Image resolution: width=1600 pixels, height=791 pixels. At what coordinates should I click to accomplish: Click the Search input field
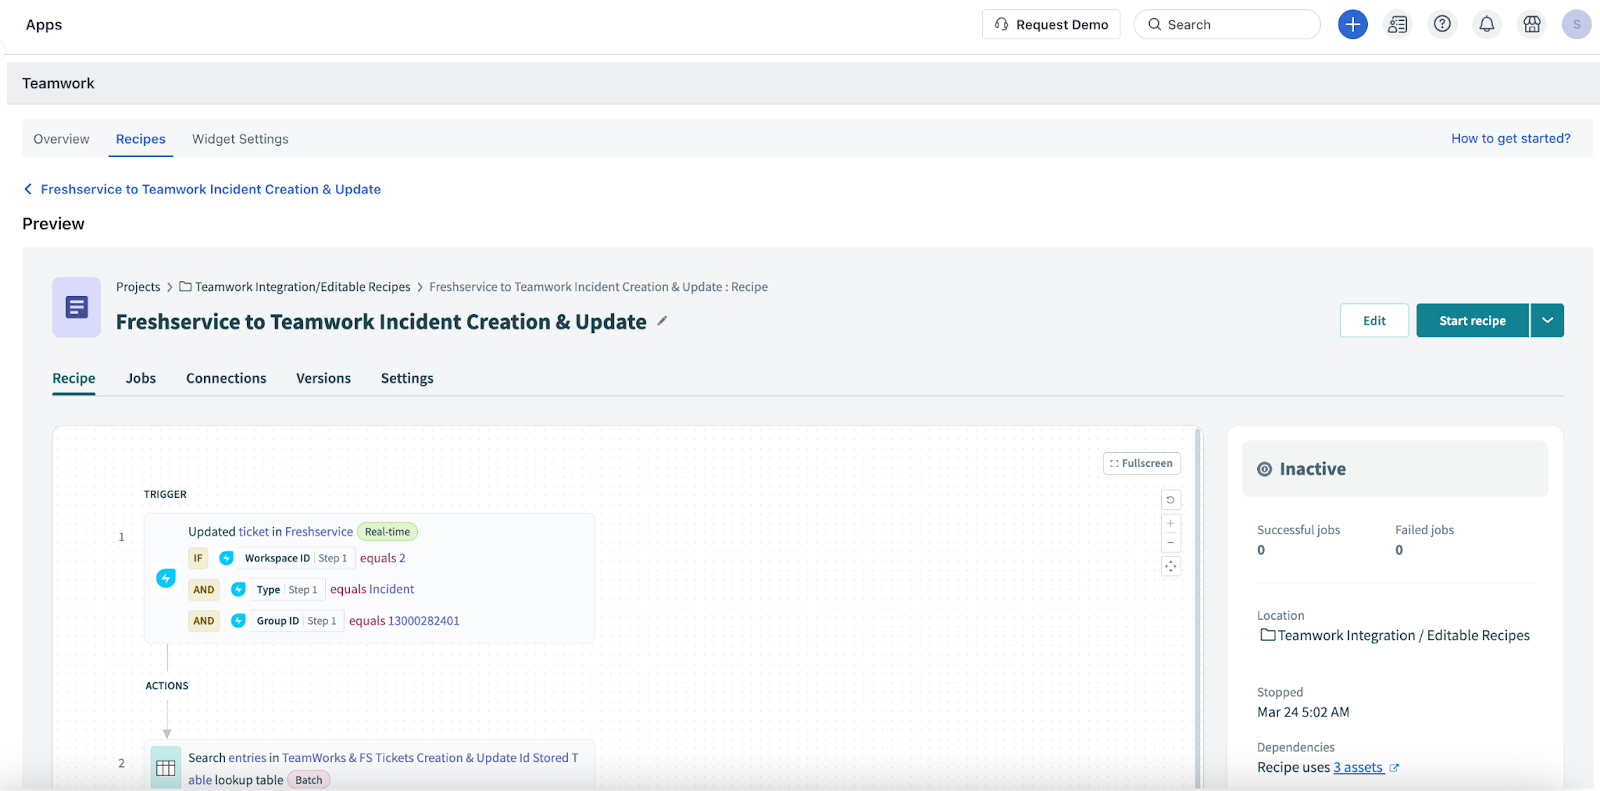coord(1227,24)
